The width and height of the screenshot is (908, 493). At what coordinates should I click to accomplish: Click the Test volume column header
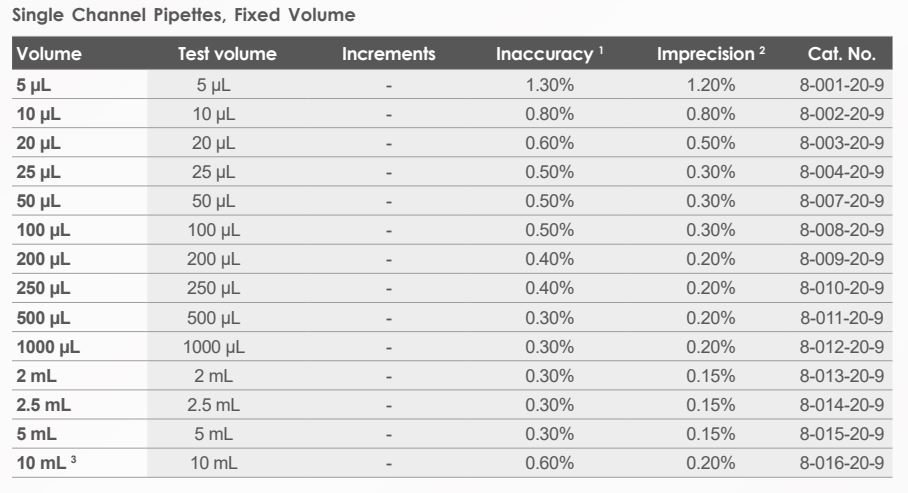click(x=227, y=54)
